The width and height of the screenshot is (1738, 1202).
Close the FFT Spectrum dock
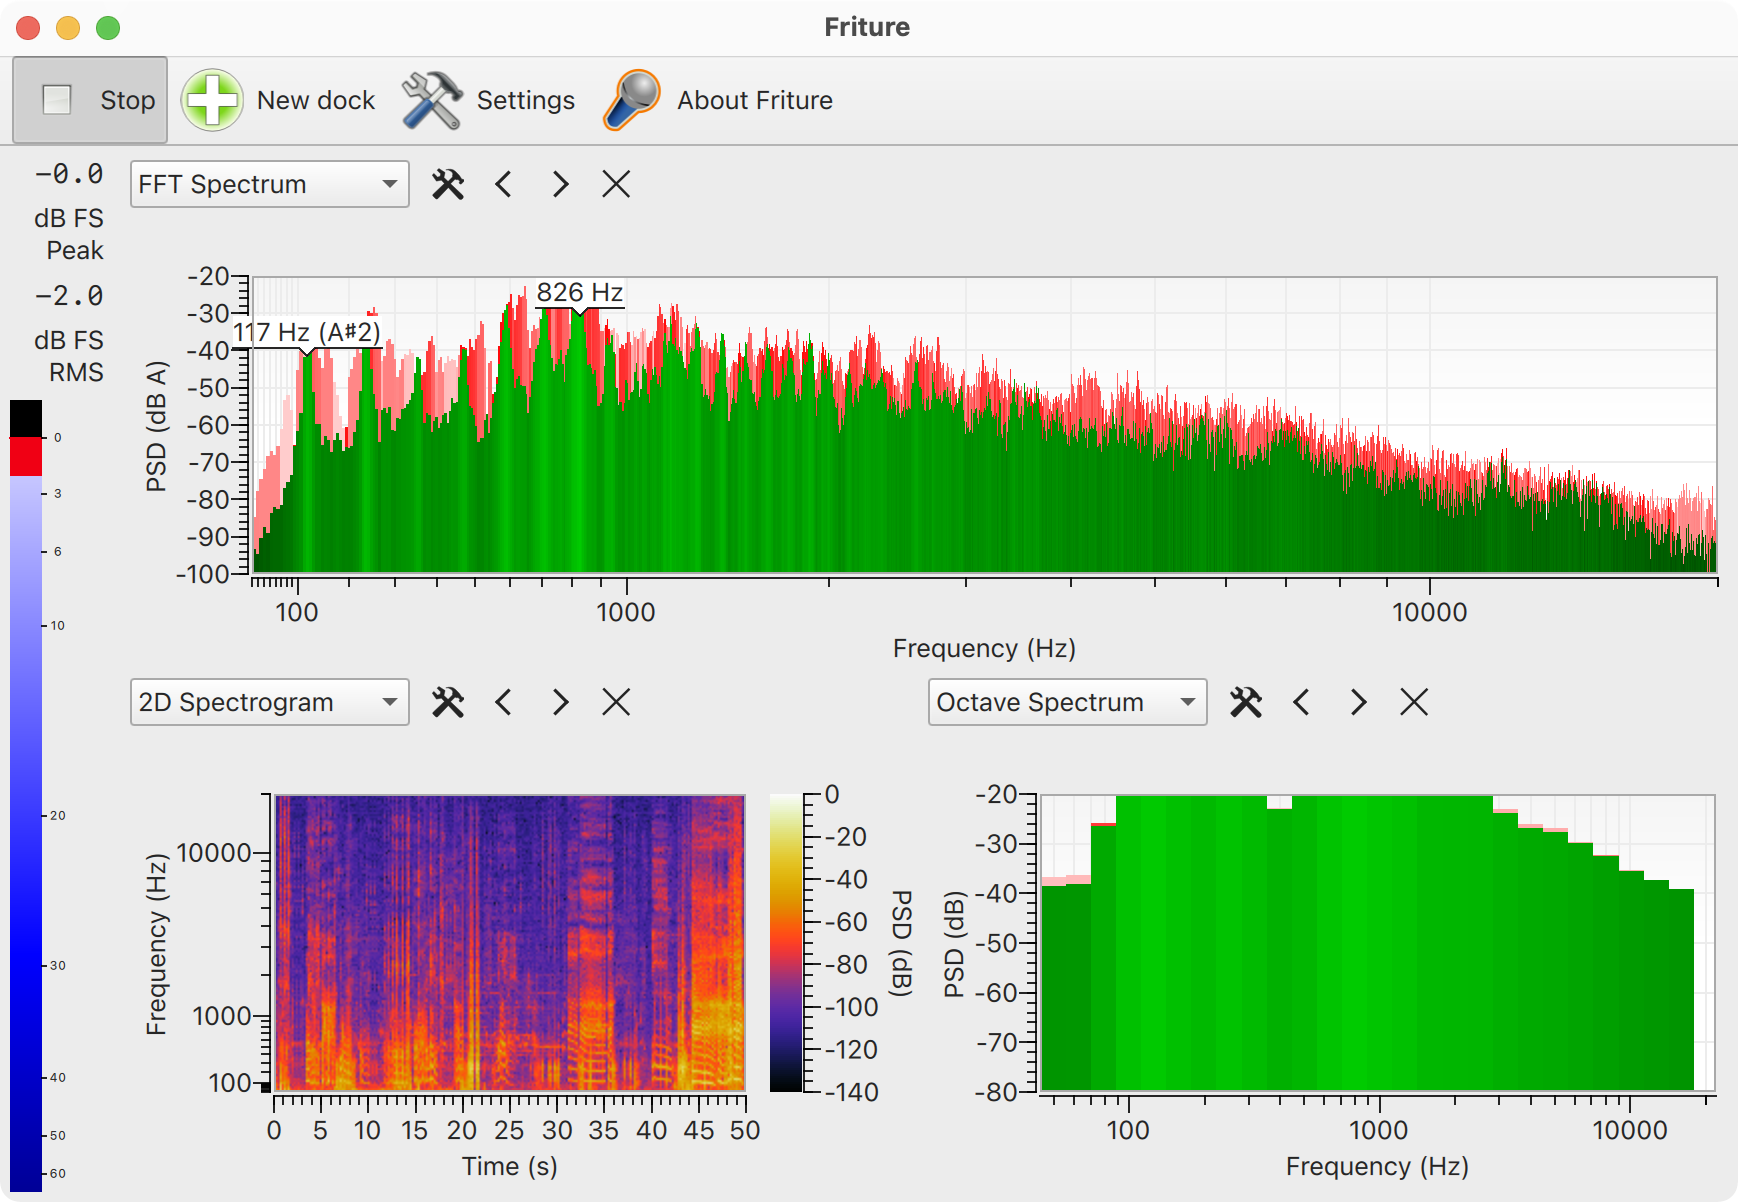tap(616, 184)
